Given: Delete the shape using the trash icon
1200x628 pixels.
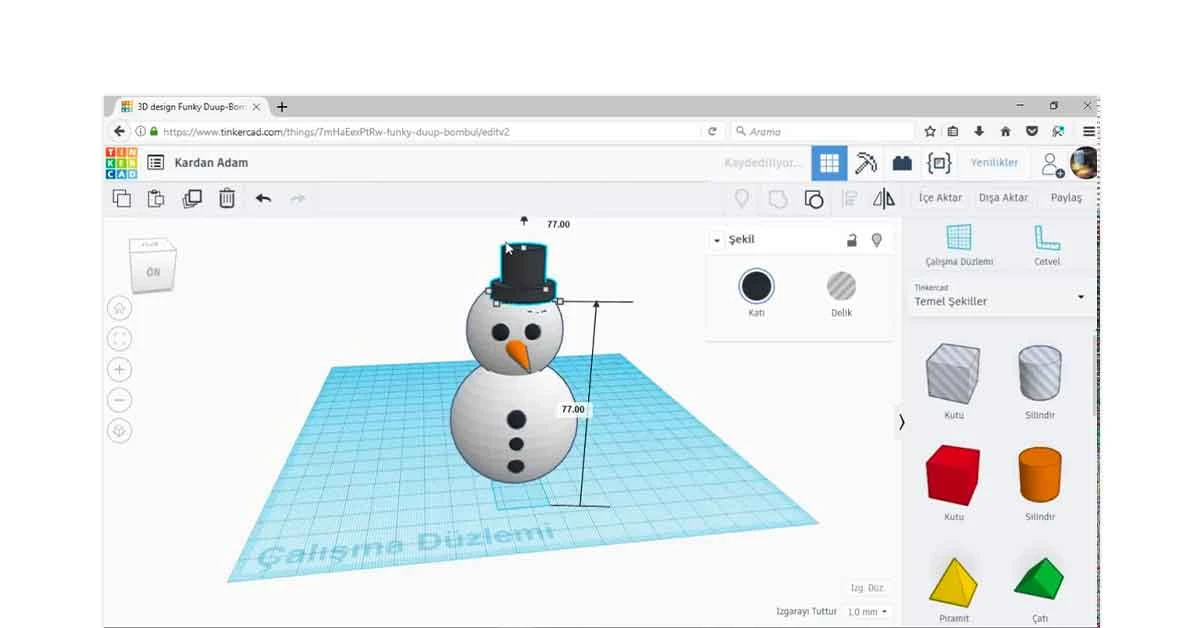Looking at the screenshot, I should click(227, 199).
